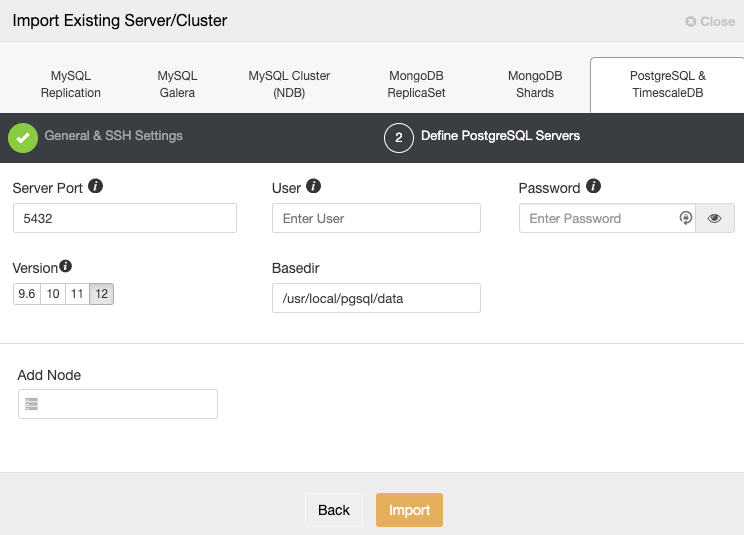Toggle password visibility with eye button

tap(715, 218)
